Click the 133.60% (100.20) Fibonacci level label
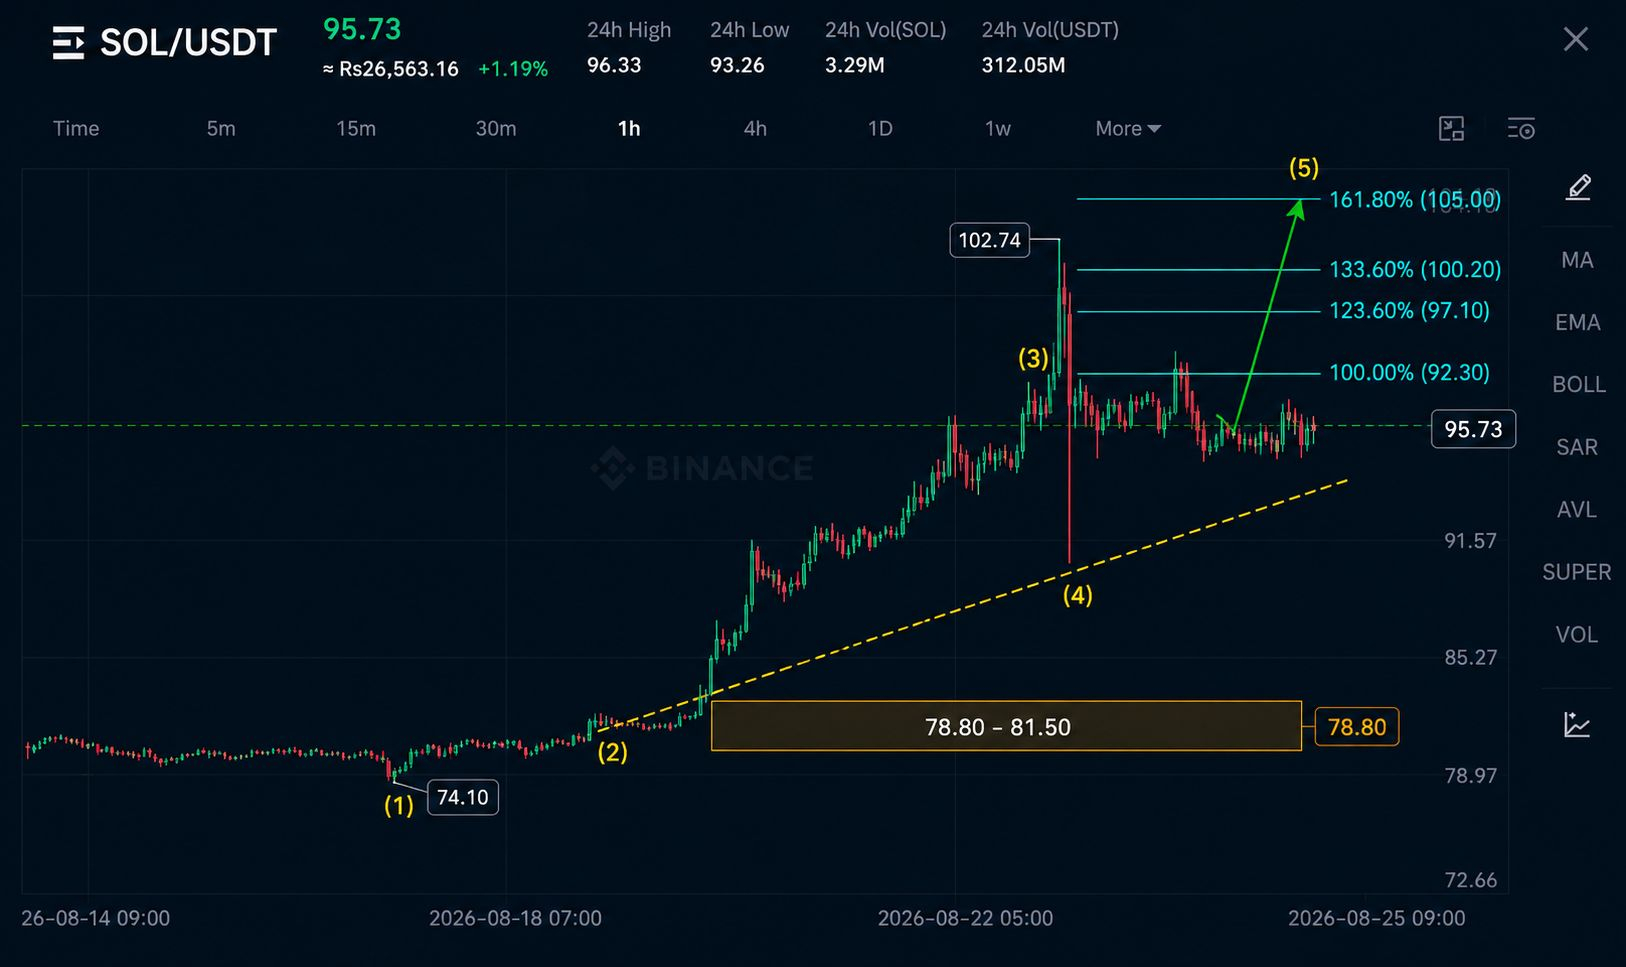 click(1415, 269)
